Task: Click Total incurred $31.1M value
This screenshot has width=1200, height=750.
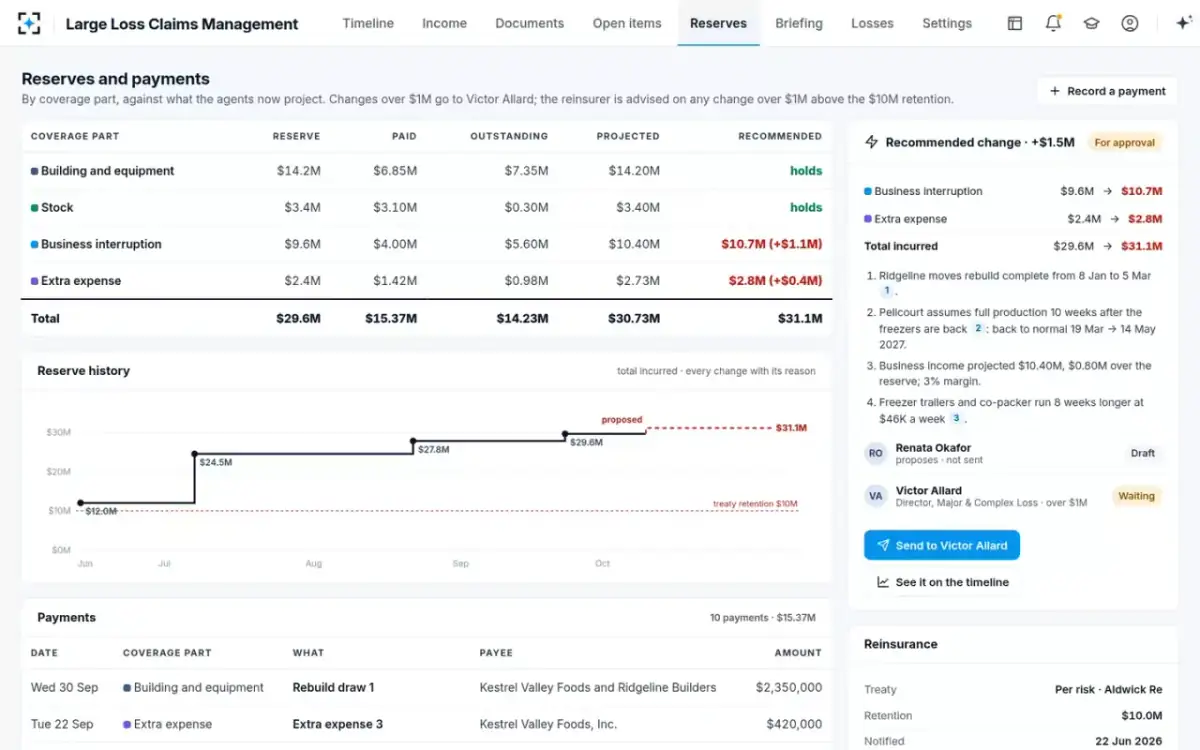Action: point(1141,246)
